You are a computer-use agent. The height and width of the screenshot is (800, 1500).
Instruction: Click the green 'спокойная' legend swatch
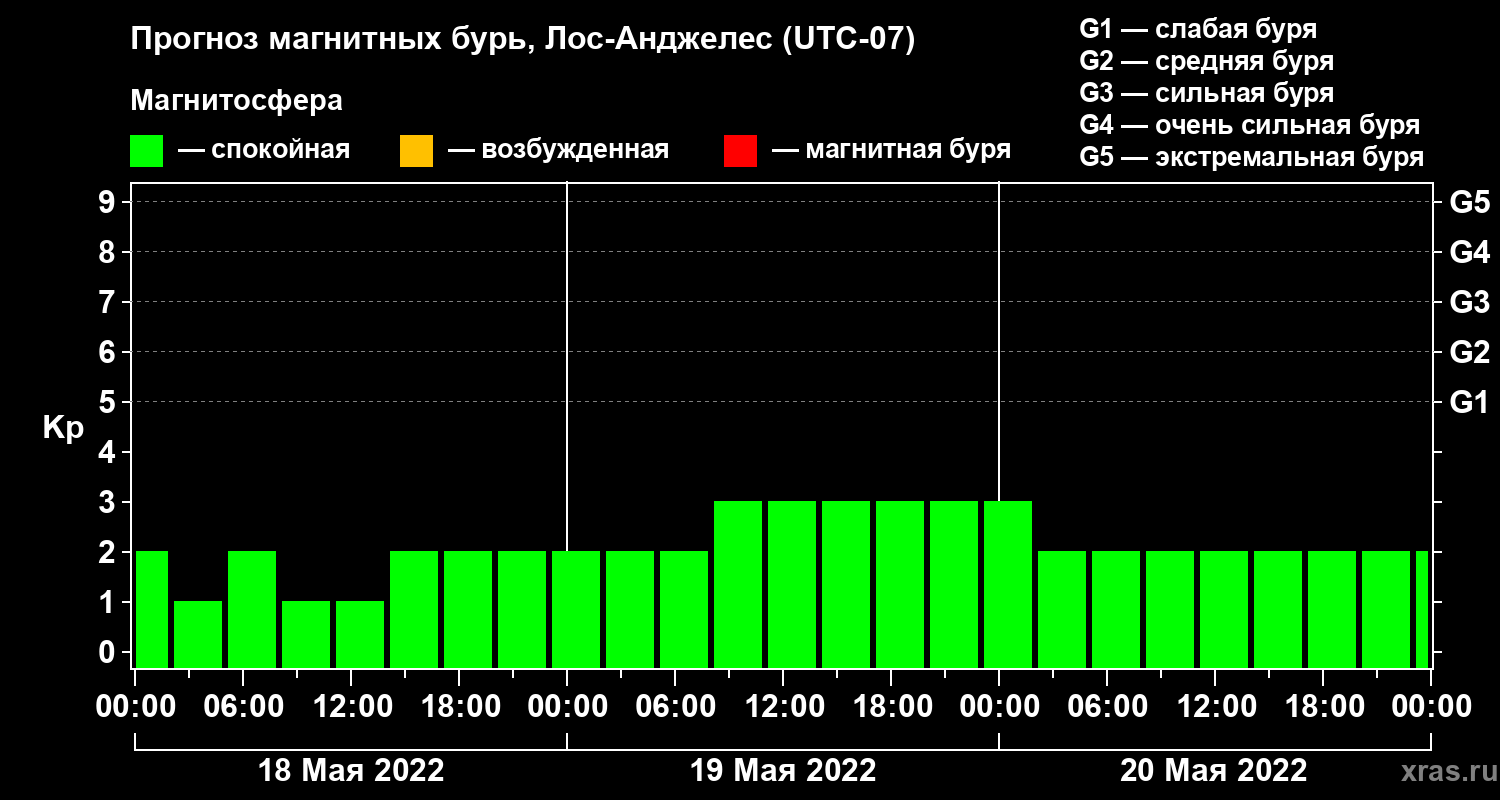click(x=147, y=150)
